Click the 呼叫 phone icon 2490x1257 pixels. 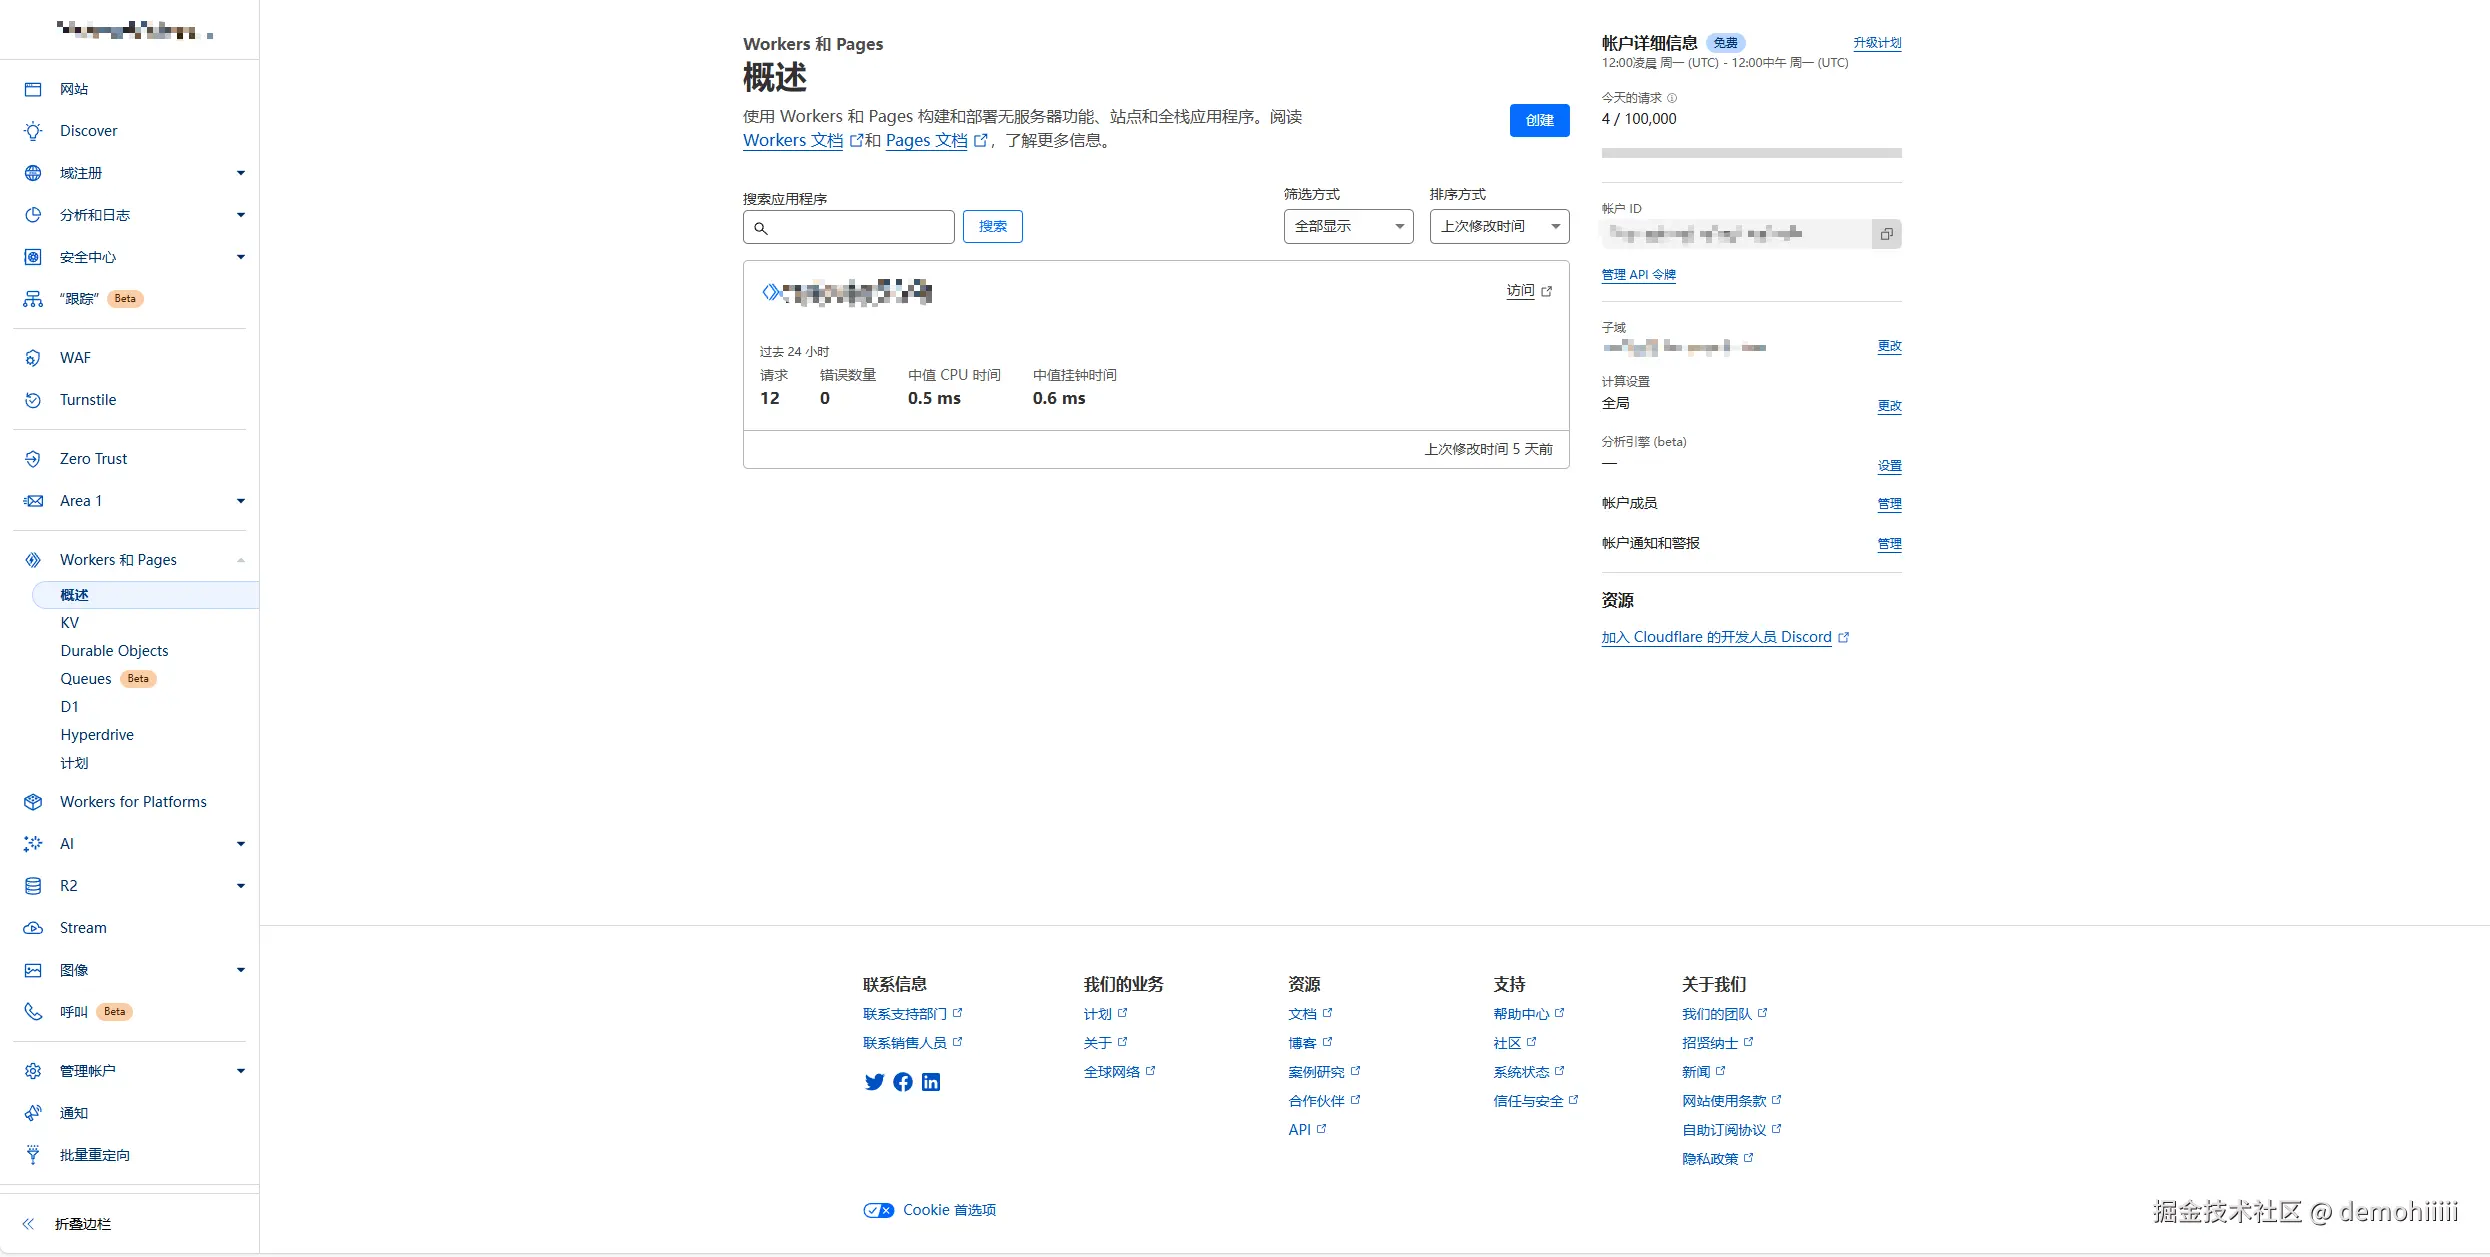(33, 1012)
